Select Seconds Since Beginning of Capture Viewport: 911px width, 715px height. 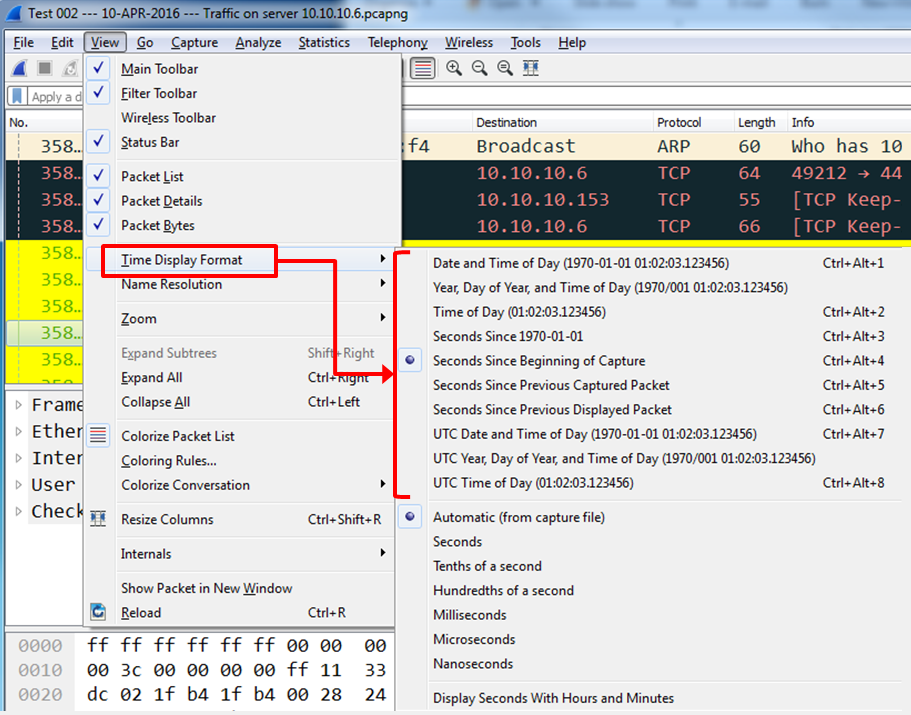[539, 361]
